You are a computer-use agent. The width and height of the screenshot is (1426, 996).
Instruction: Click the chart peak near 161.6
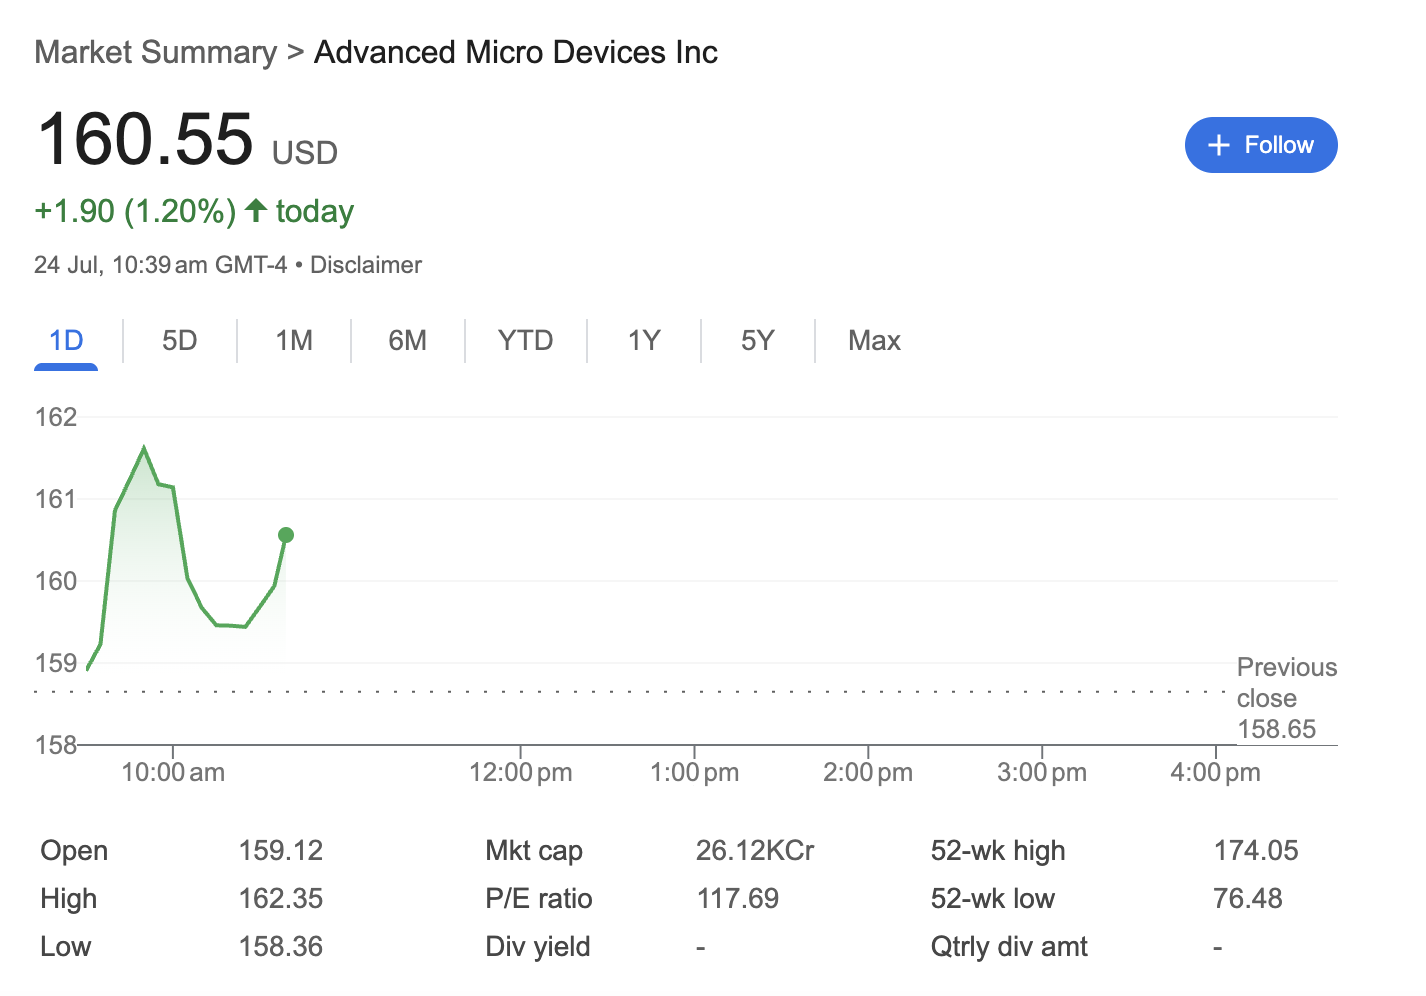pos(145,448)
